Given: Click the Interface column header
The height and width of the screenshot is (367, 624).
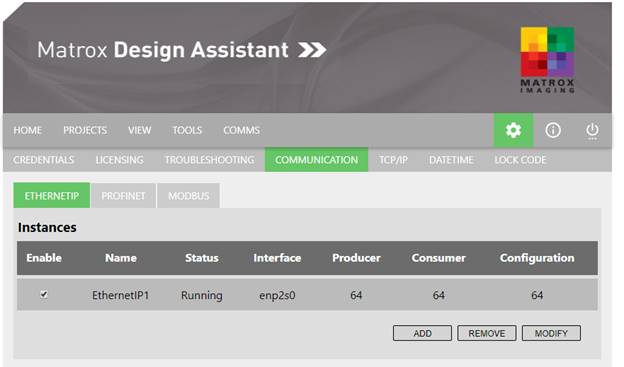Looking at the screenshot, I should coord(277,258).
